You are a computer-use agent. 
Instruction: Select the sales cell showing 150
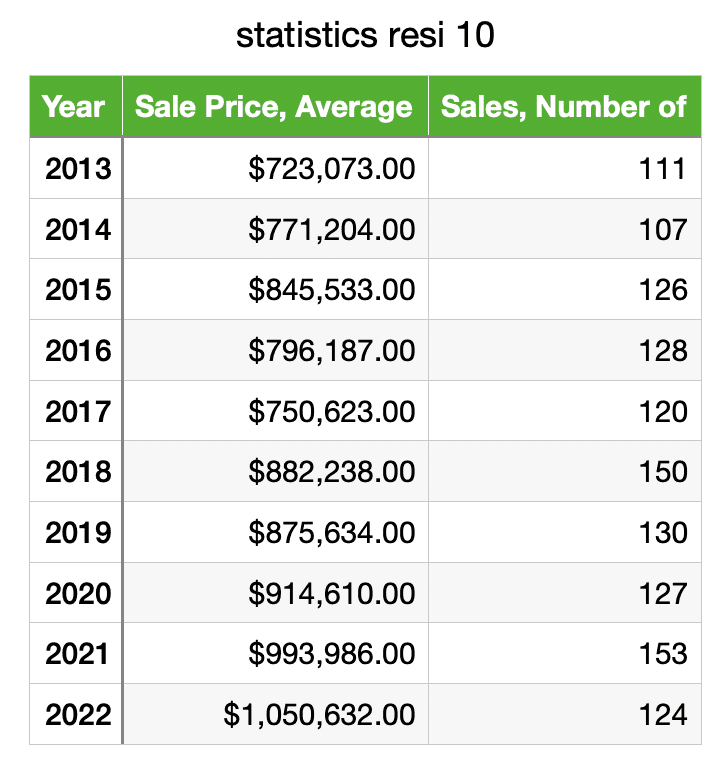point(662,472)
